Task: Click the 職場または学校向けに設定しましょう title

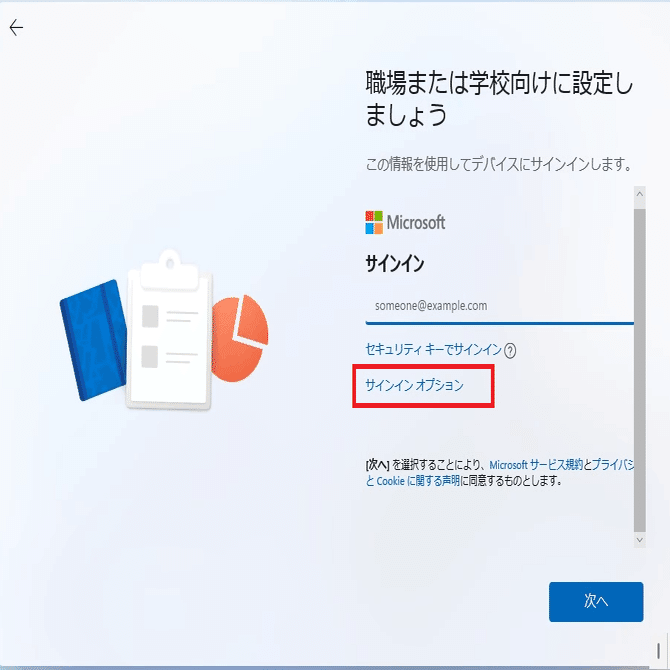Action: [499, 99]
